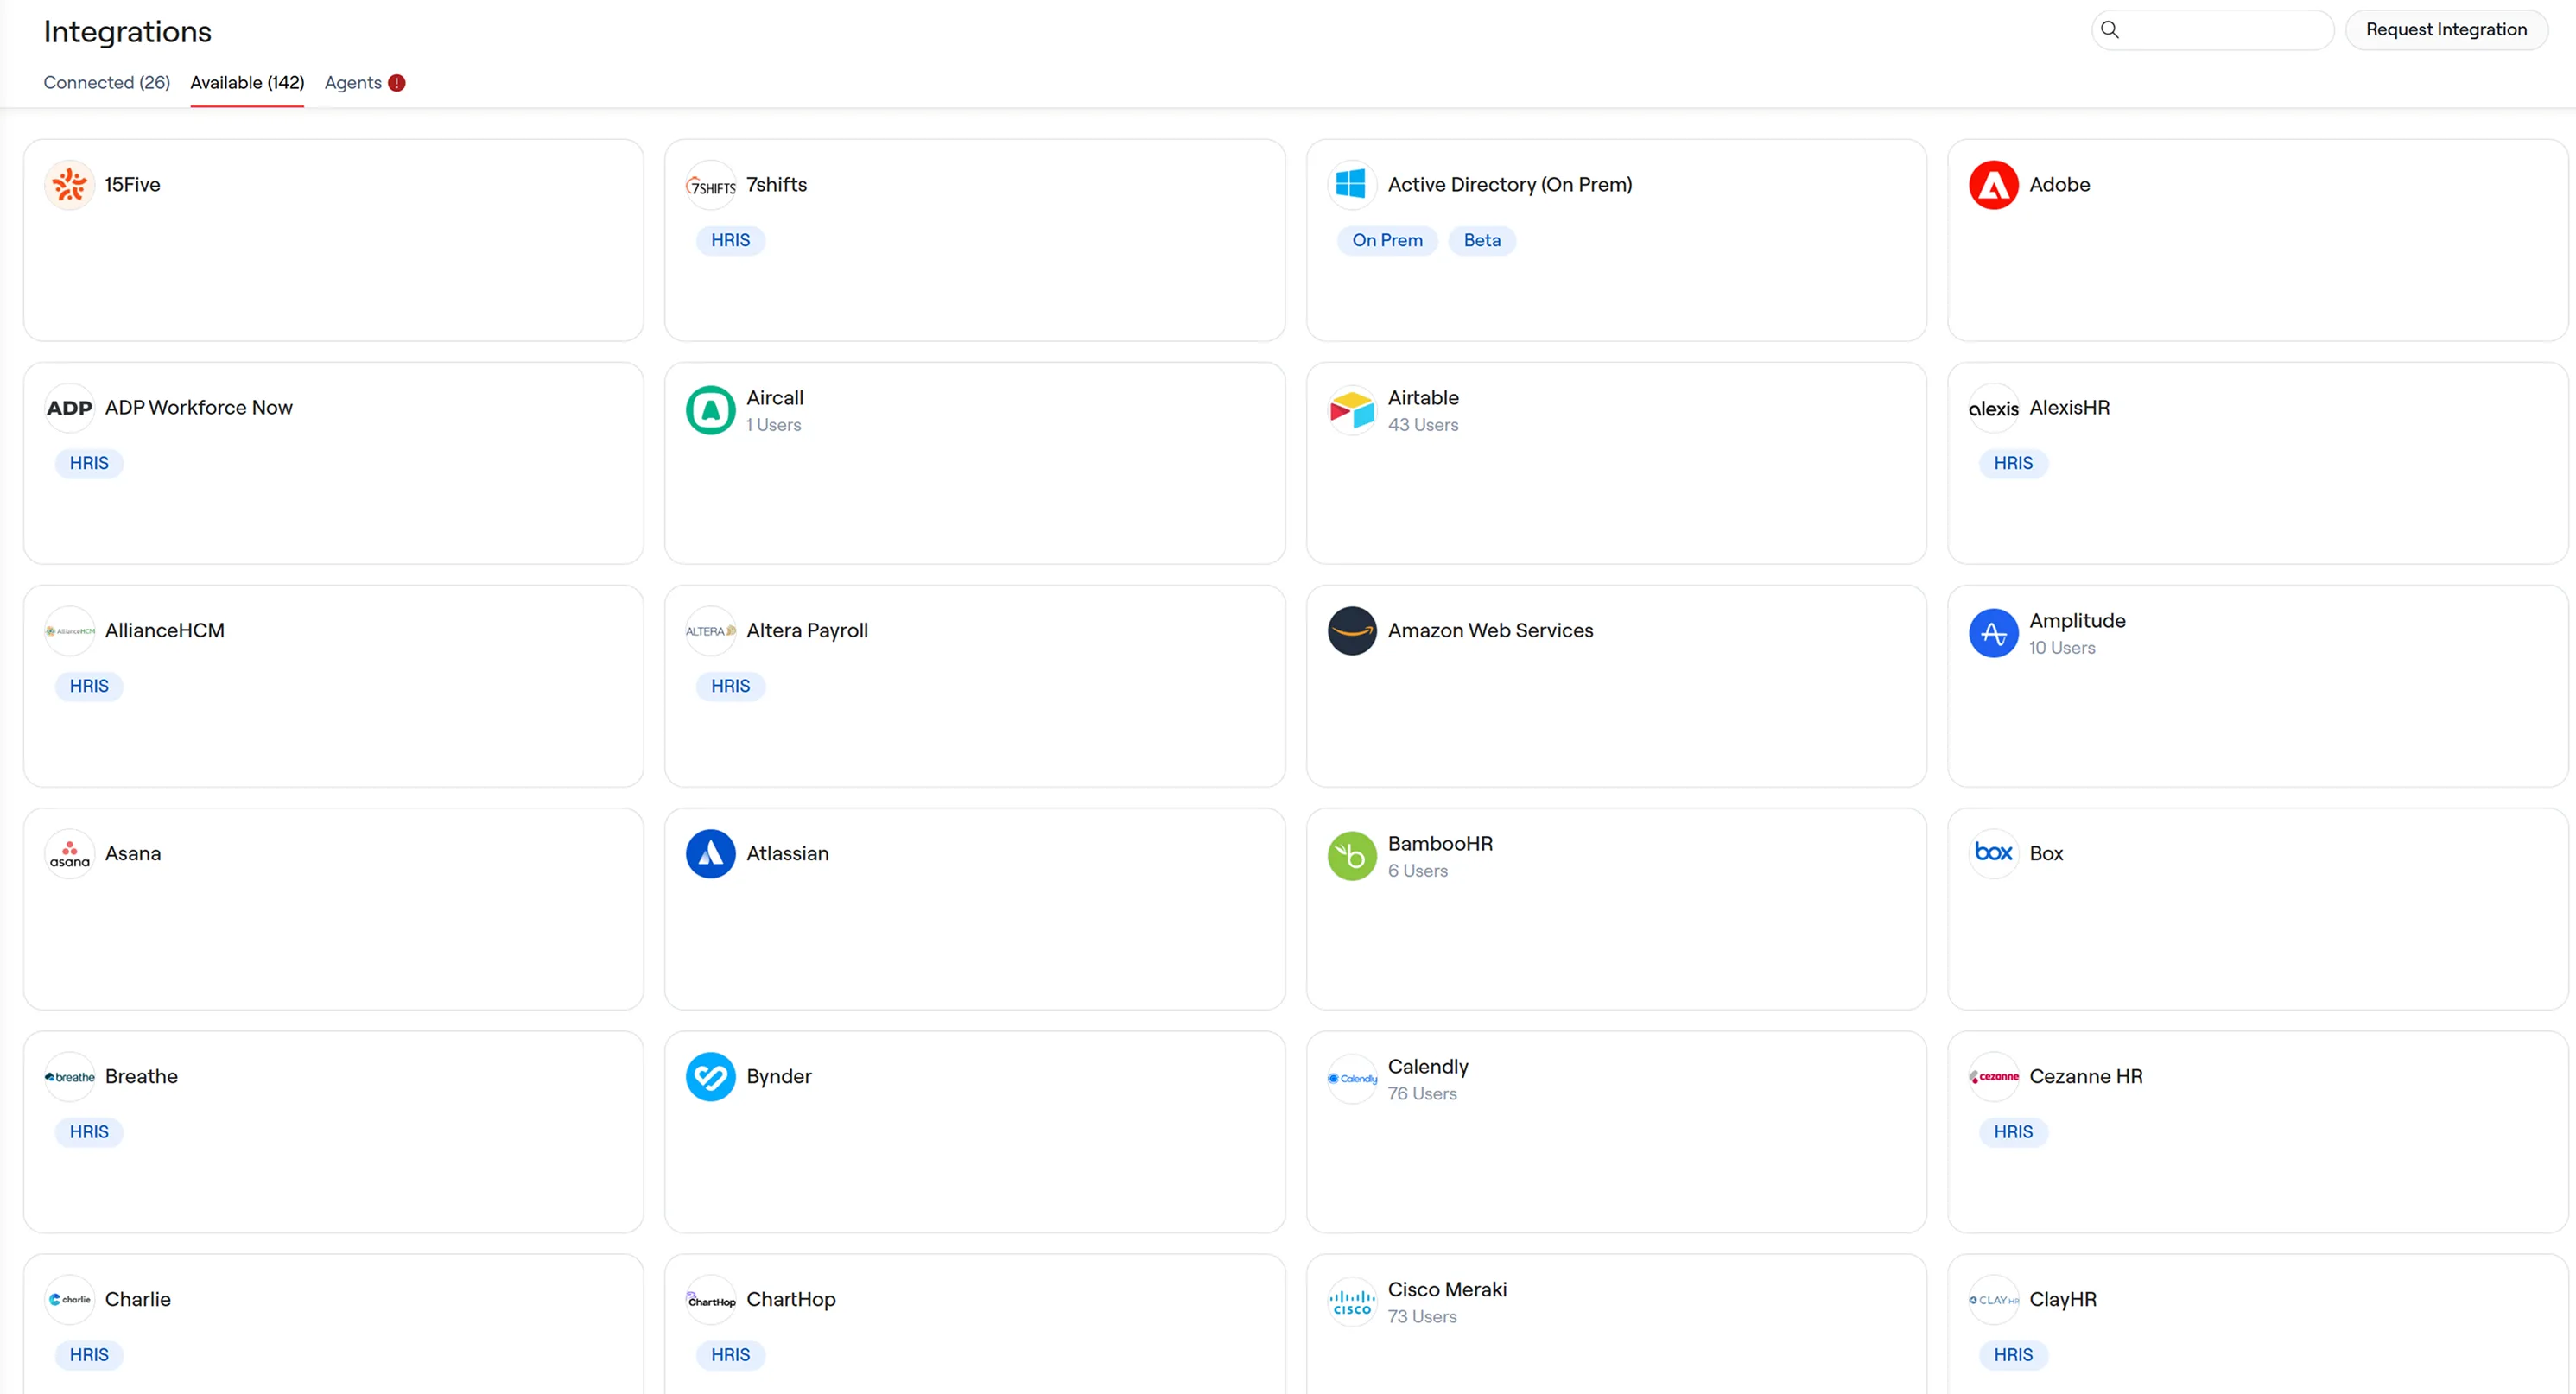Click the Integrations page heading

pyautogui.click(x=128, y=32)
